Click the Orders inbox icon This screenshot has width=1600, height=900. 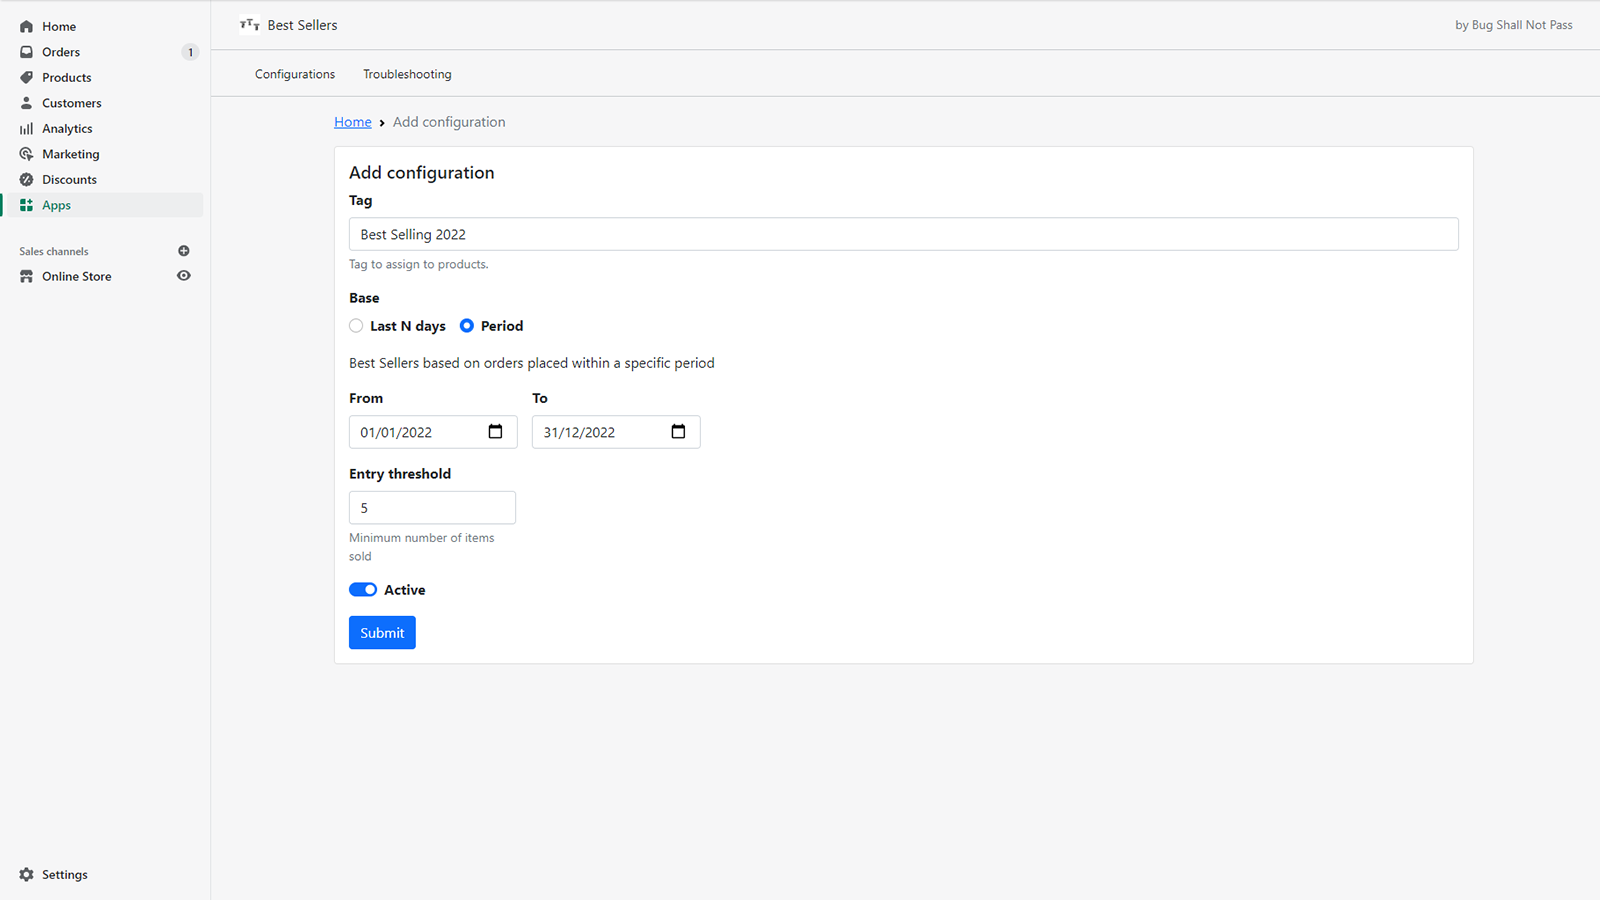(x=27, y=52)
